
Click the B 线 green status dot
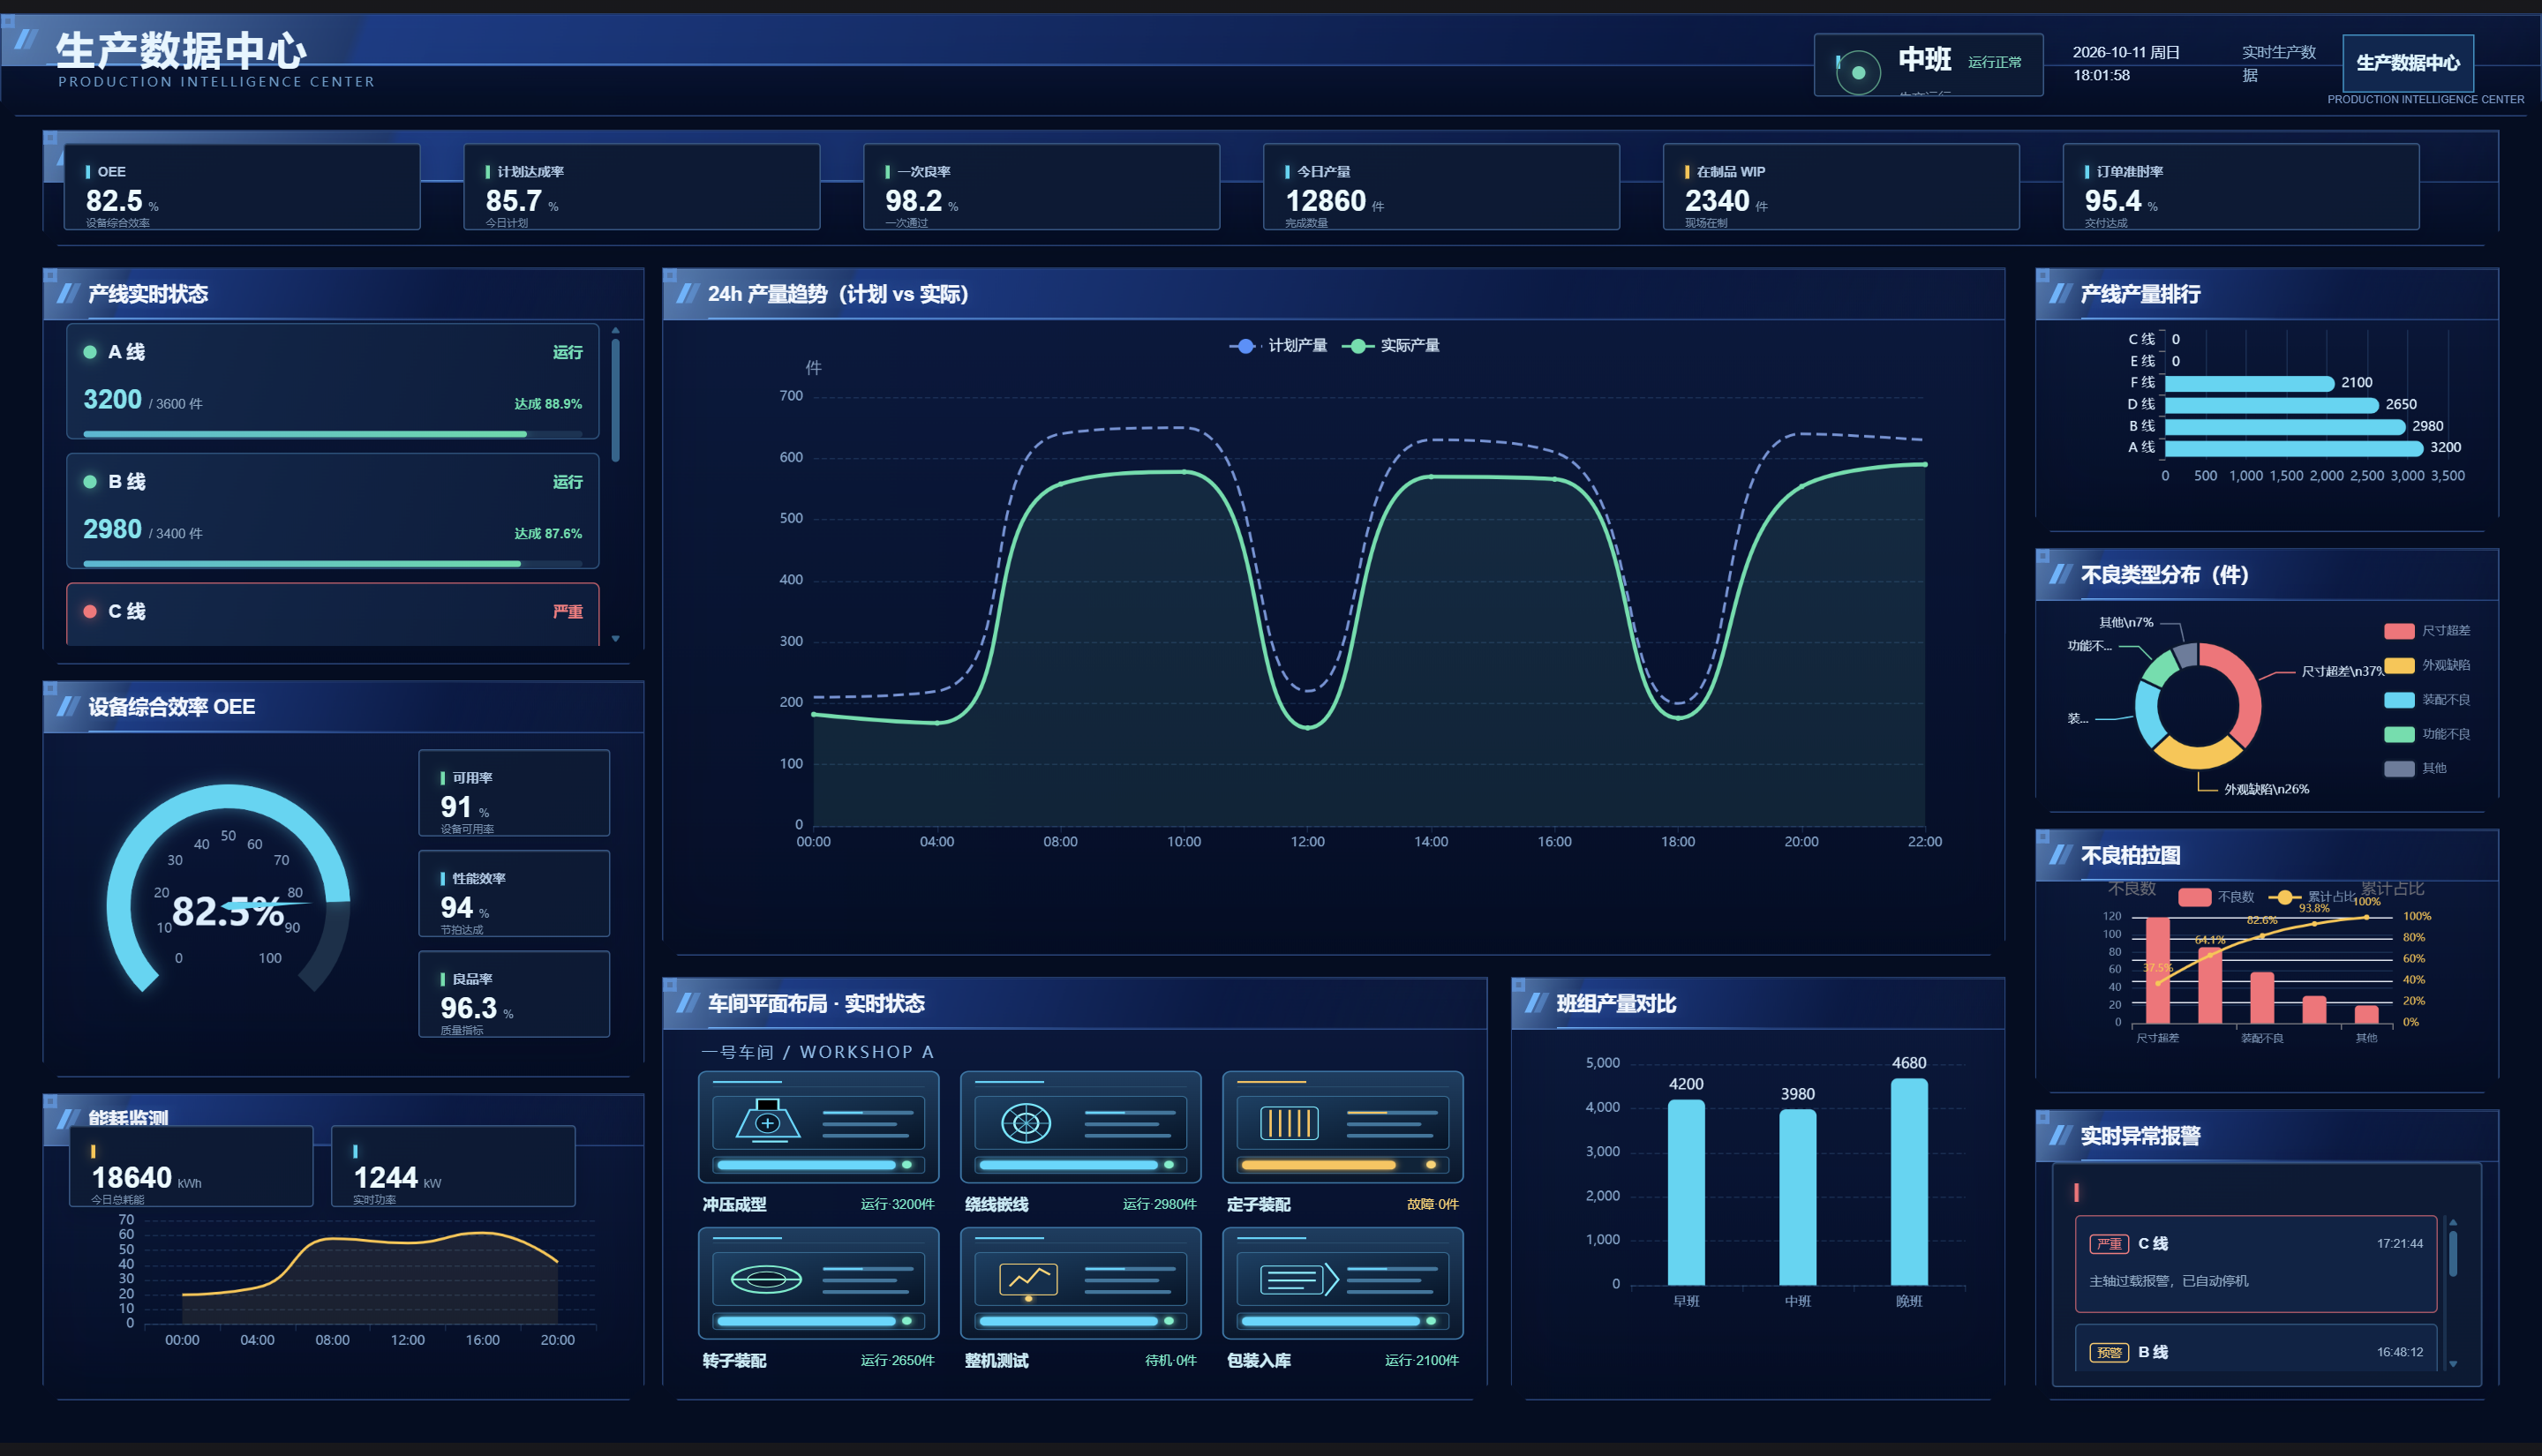[90, 482]
